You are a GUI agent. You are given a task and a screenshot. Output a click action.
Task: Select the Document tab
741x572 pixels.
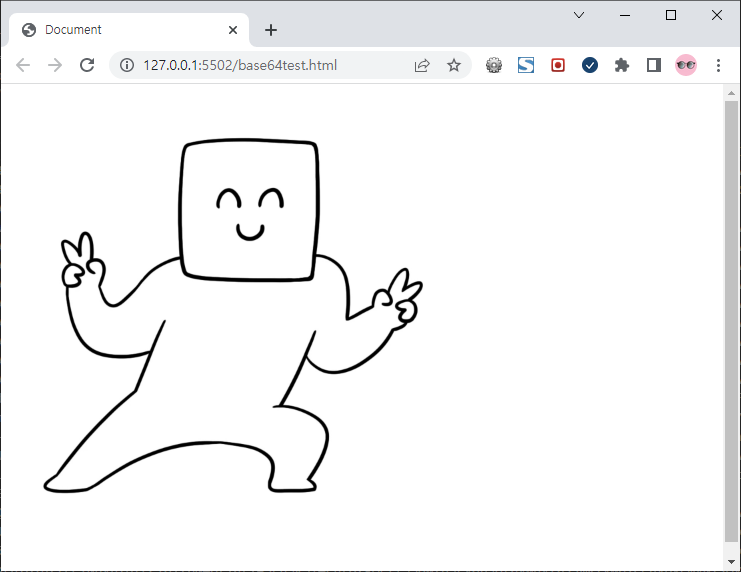coord(129,30)
